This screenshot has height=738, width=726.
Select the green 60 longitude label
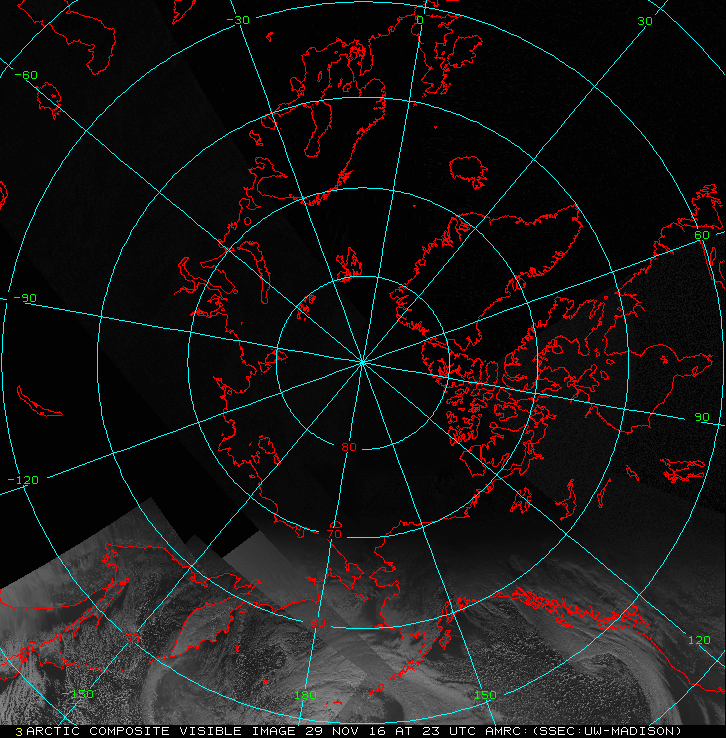(702, 235)
